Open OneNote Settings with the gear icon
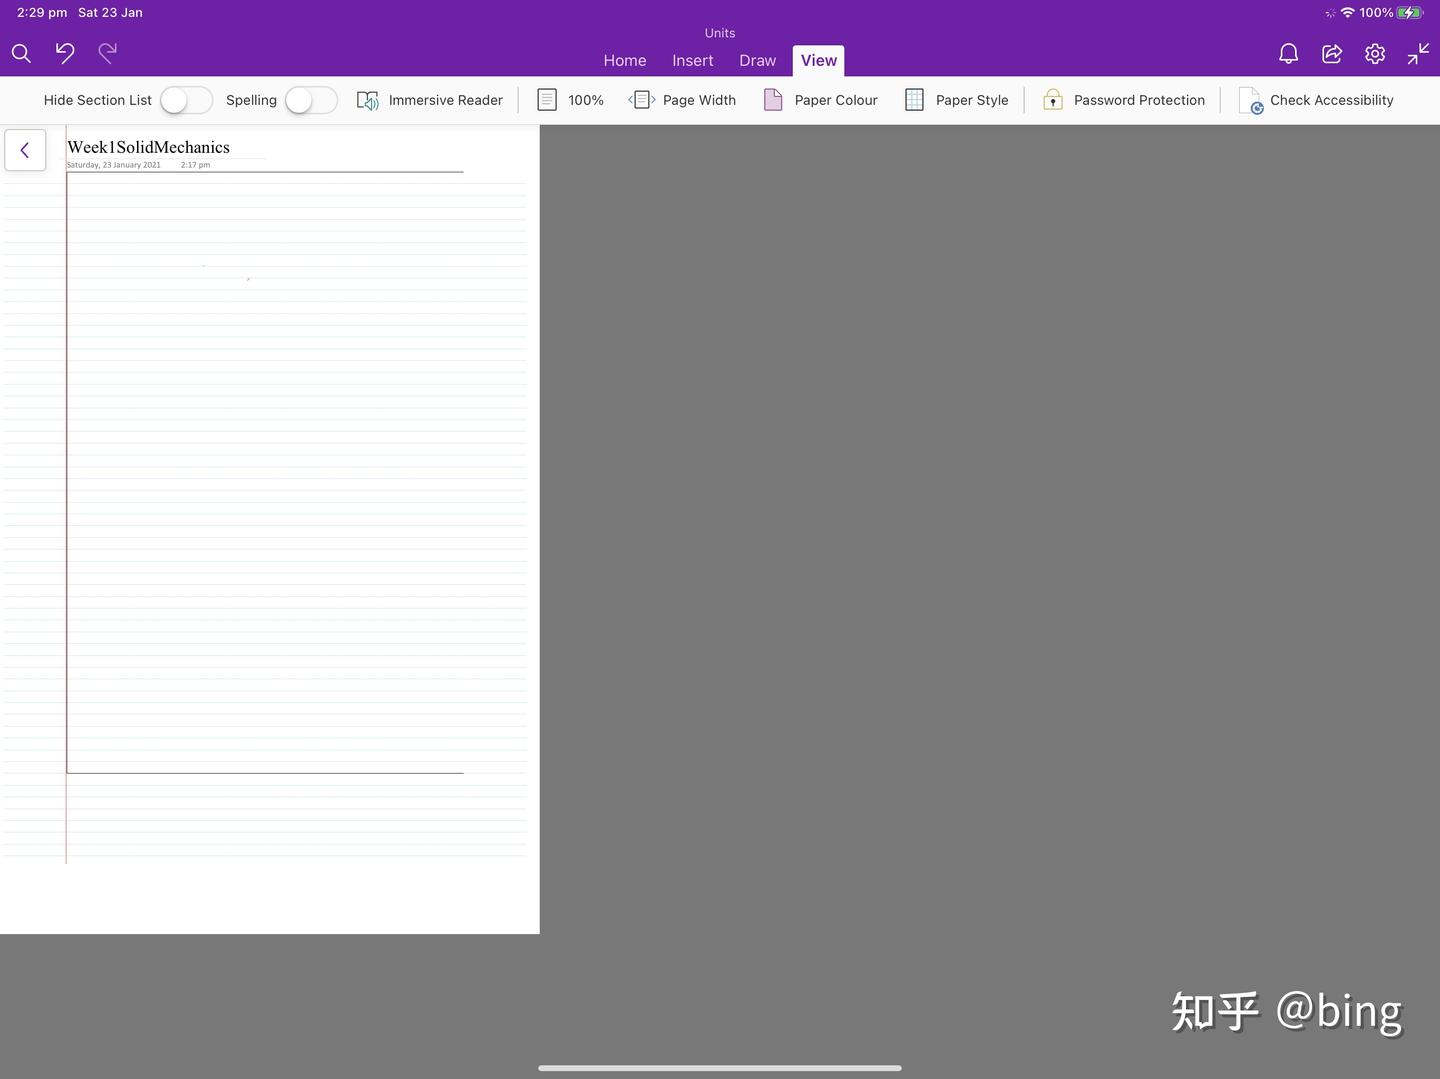This screenshot has height=1079, width=1440. 1374,54
